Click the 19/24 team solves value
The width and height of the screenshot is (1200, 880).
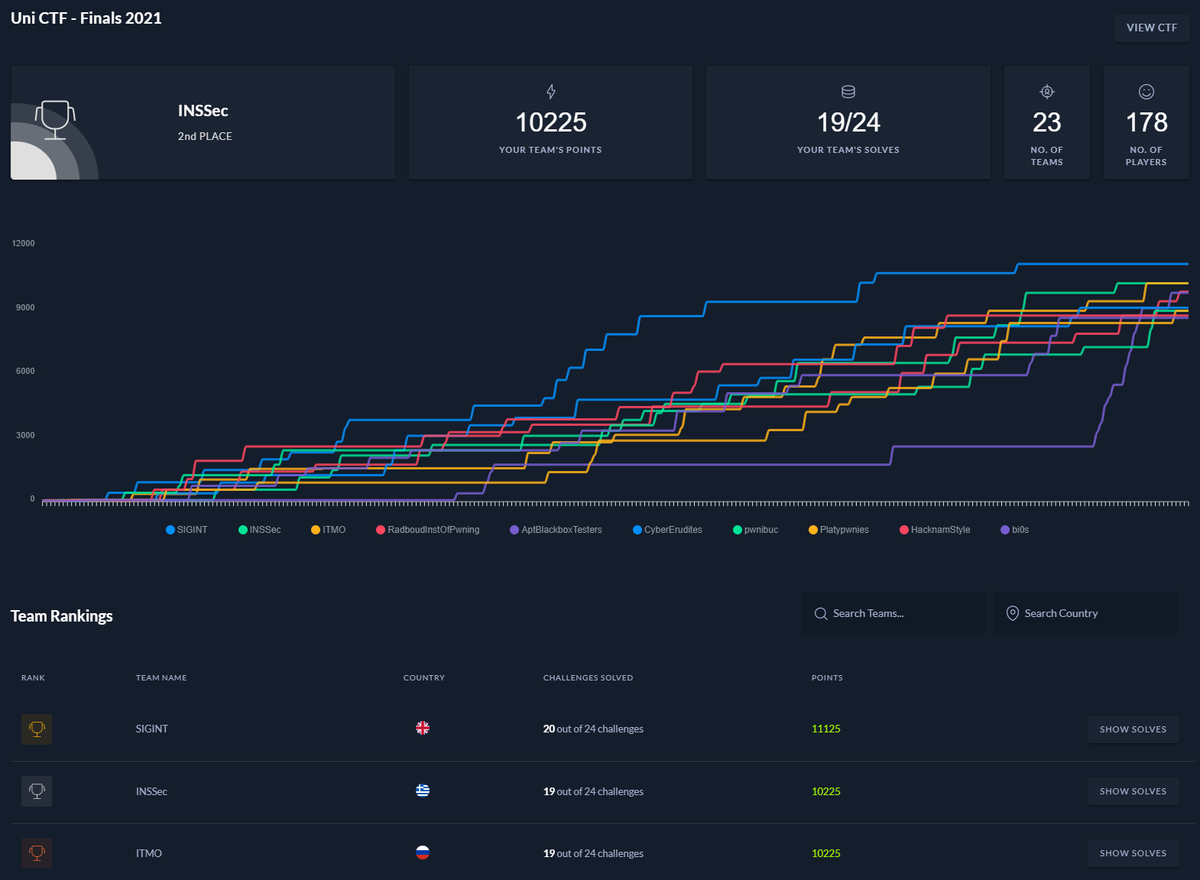(x=849, y=123)
